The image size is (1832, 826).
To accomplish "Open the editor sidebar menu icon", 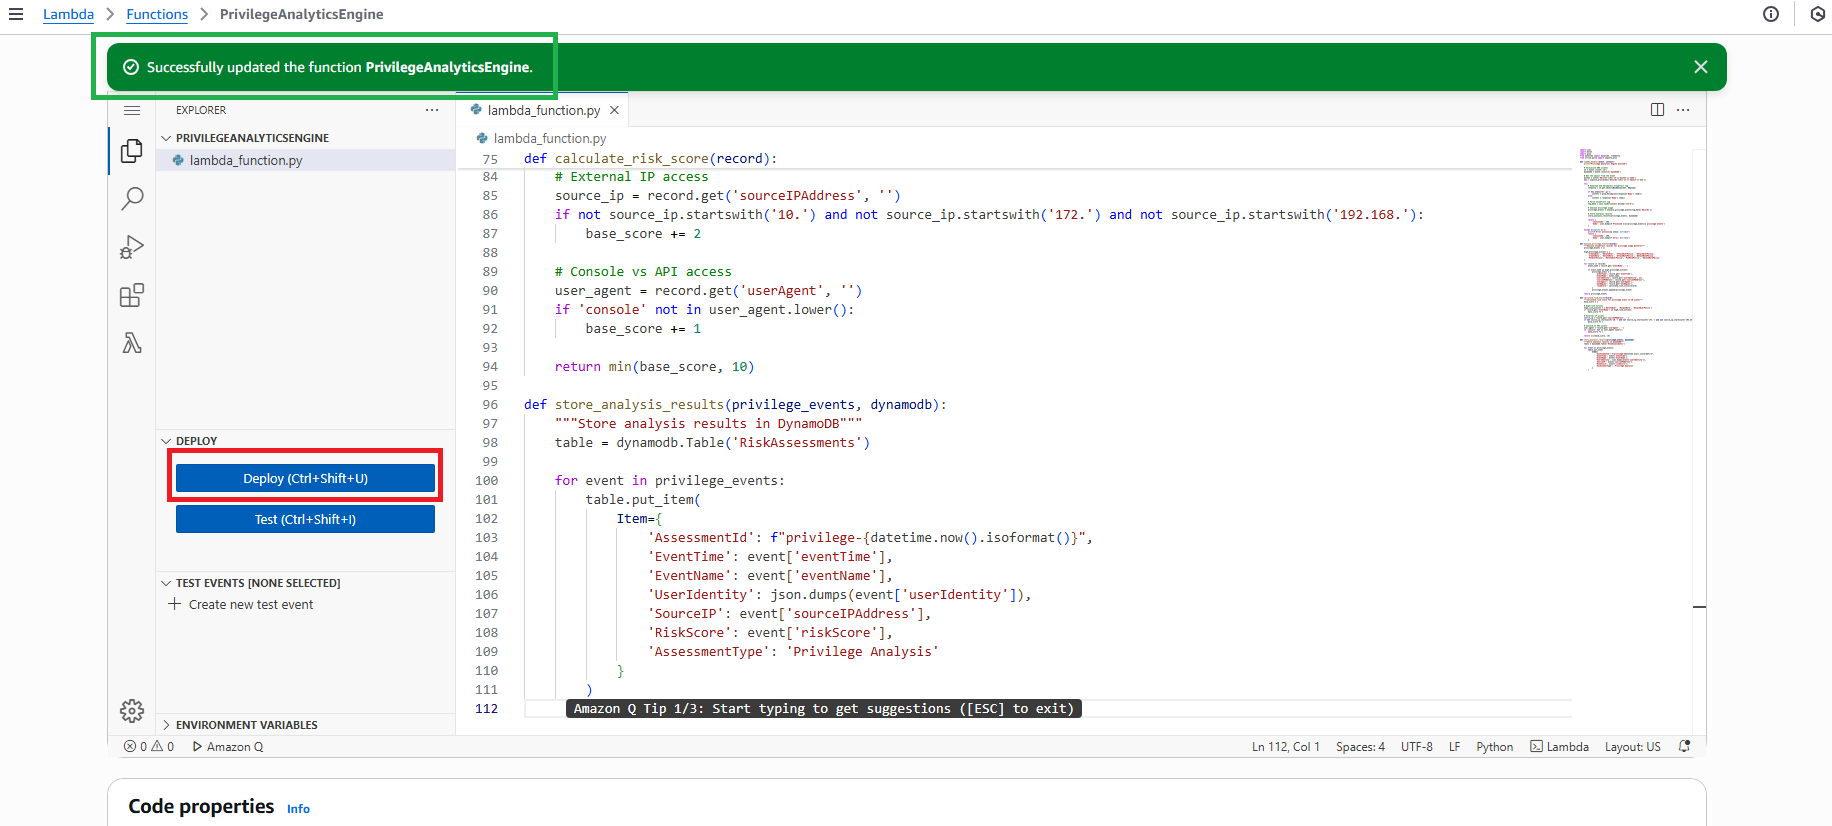I will click(132, 110).
